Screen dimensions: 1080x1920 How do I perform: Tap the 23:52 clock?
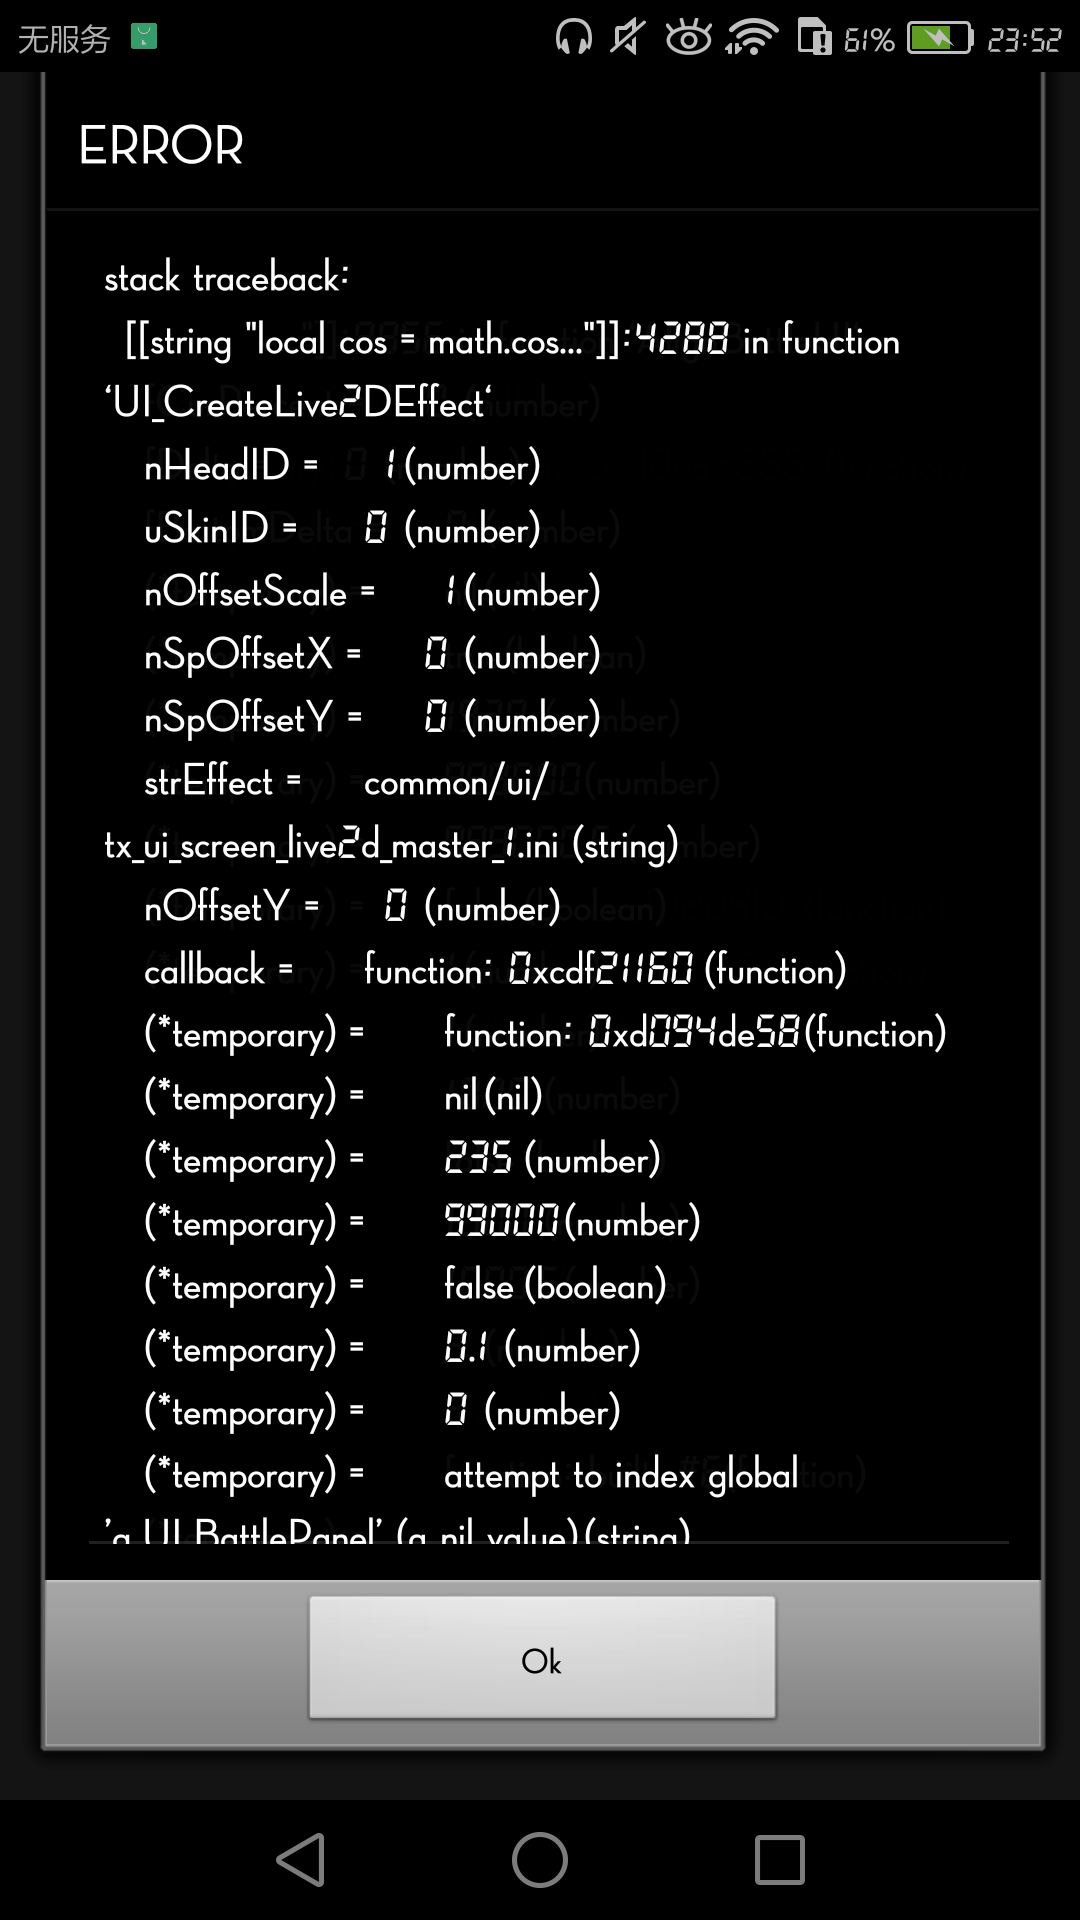point(1024,39)
